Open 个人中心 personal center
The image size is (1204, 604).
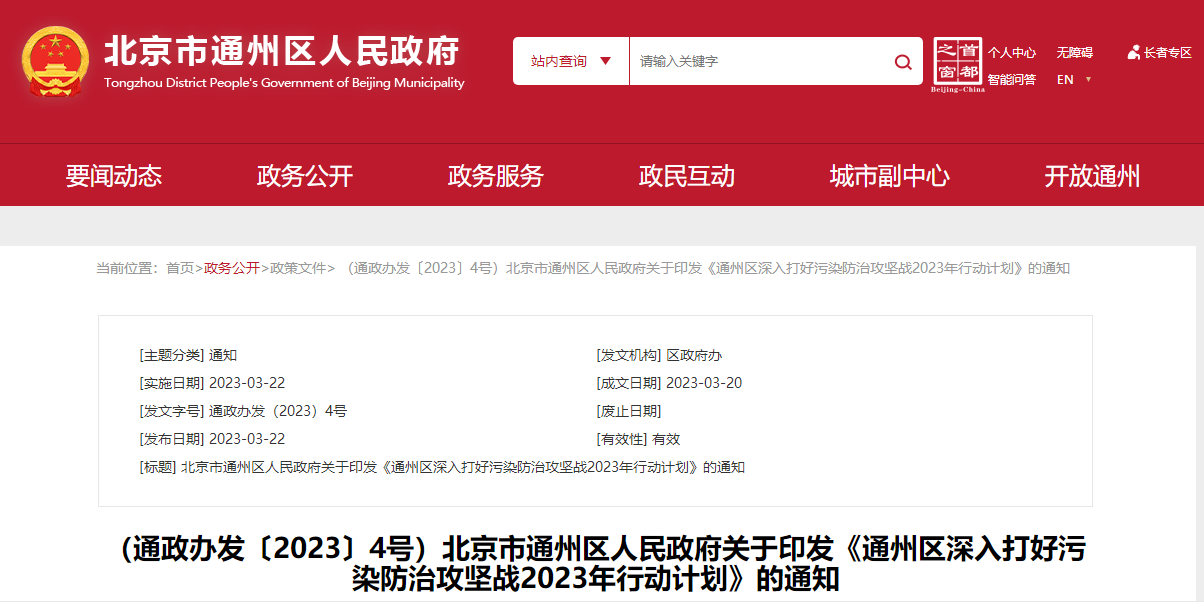(1012, 53)
